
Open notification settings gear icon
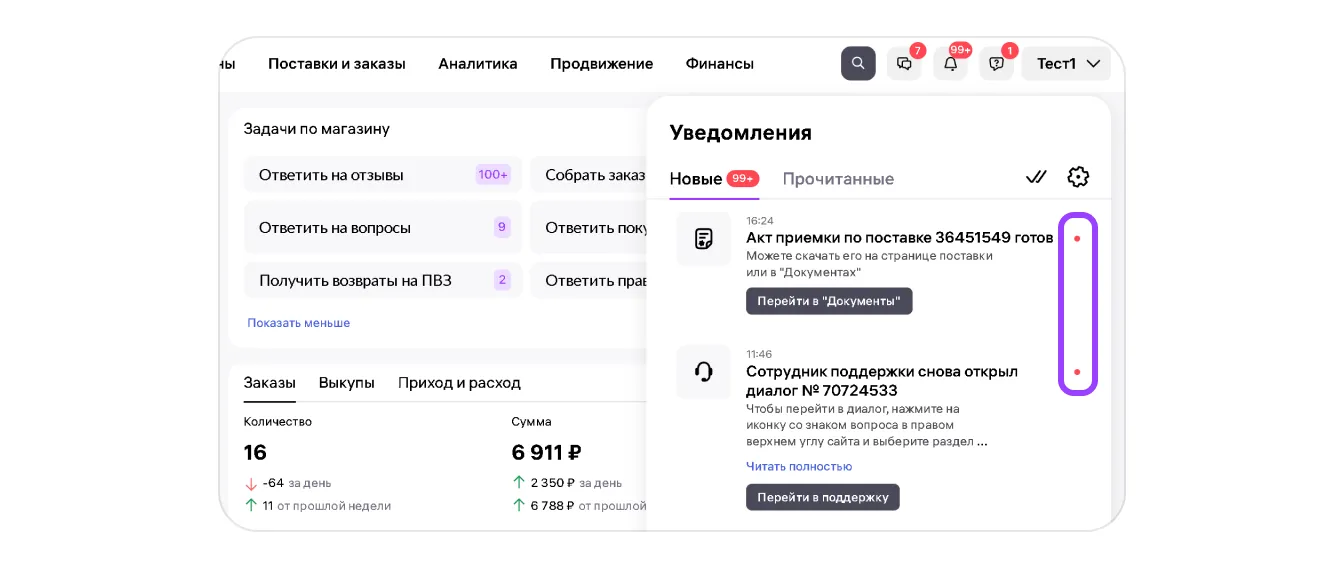pos(1078,177)
